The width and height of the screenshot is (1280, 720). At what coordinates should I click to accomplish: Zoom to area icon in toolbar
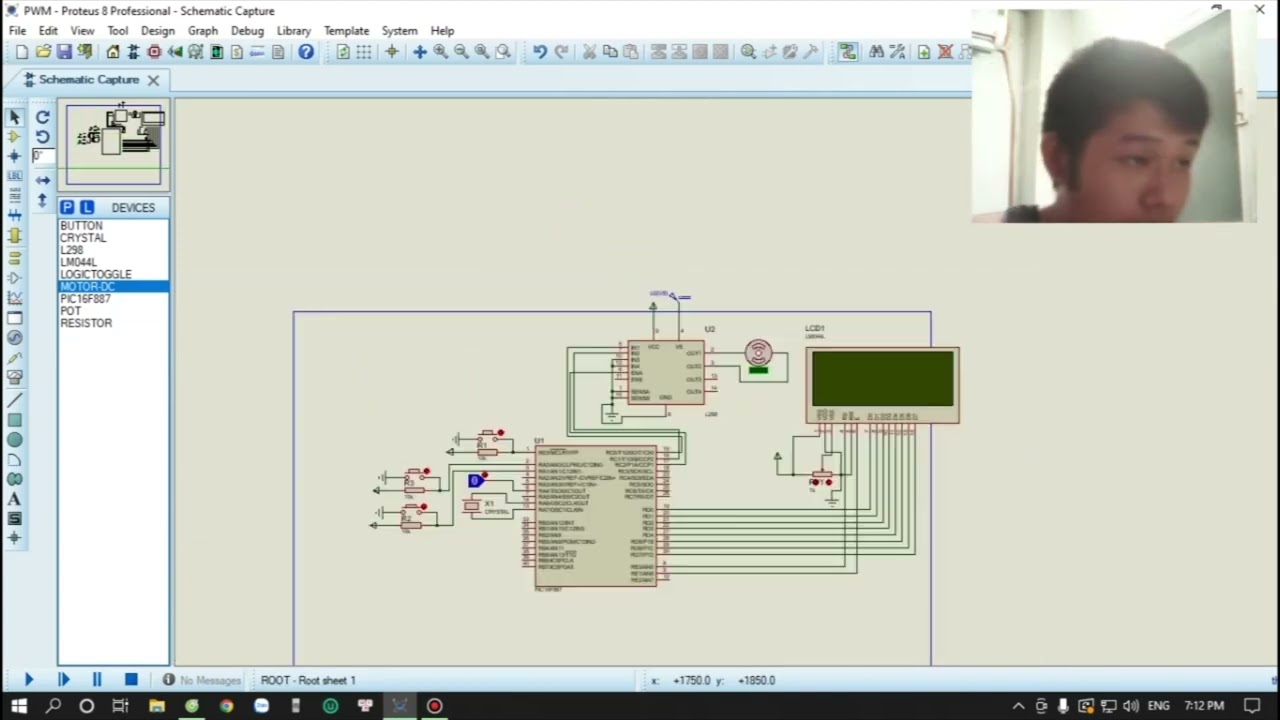coord(503,52)
